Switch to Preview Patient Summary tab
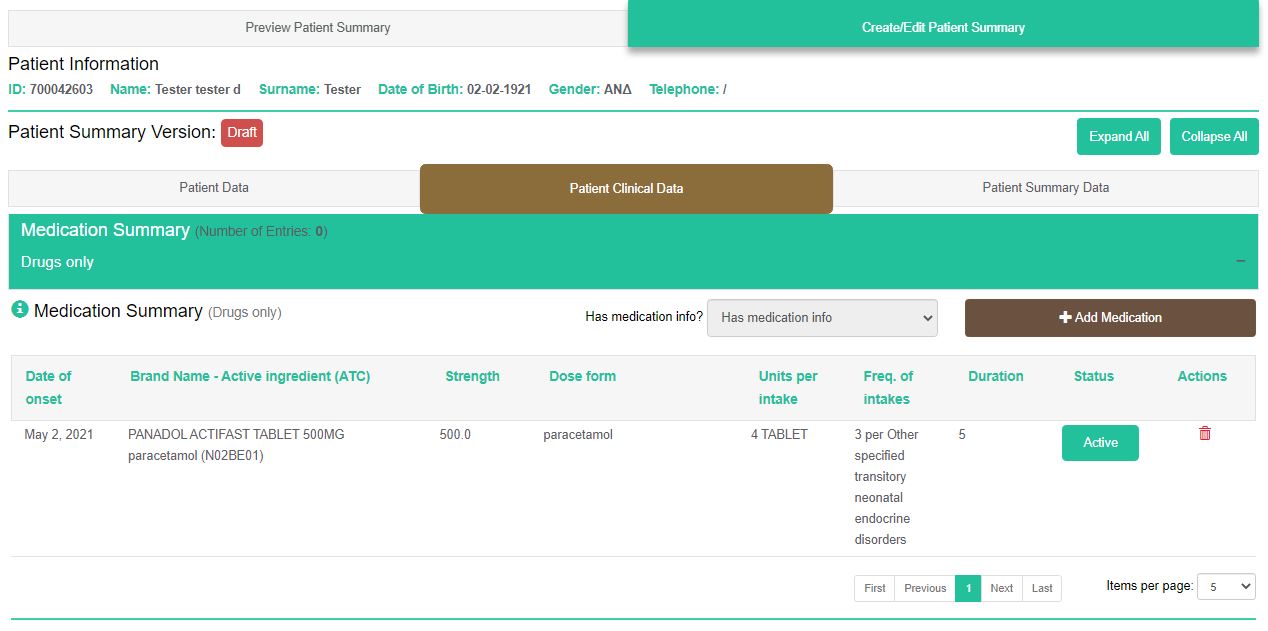 pos(318,28)
